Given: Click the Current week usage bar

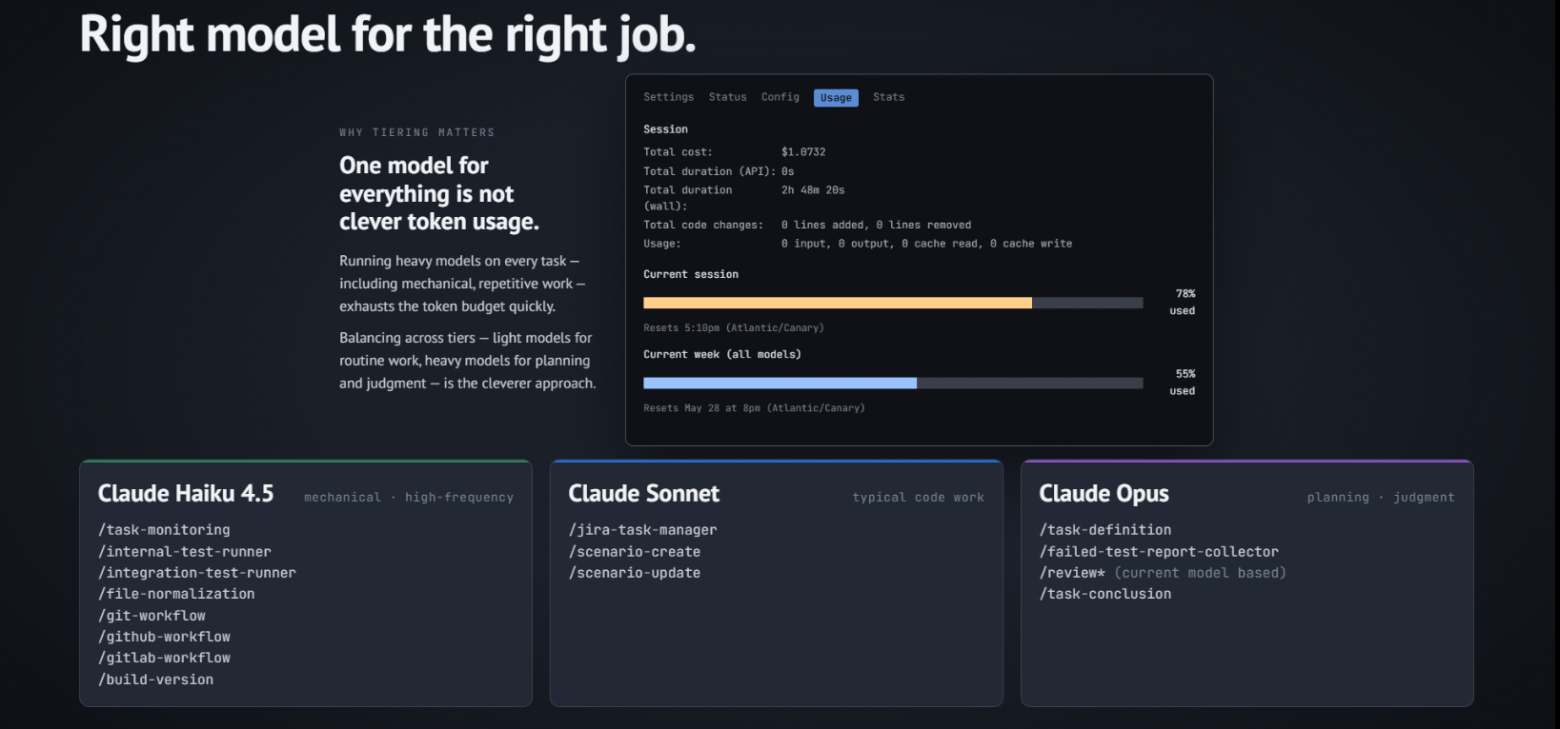Looking at the screenshot, I should [893, 383].
